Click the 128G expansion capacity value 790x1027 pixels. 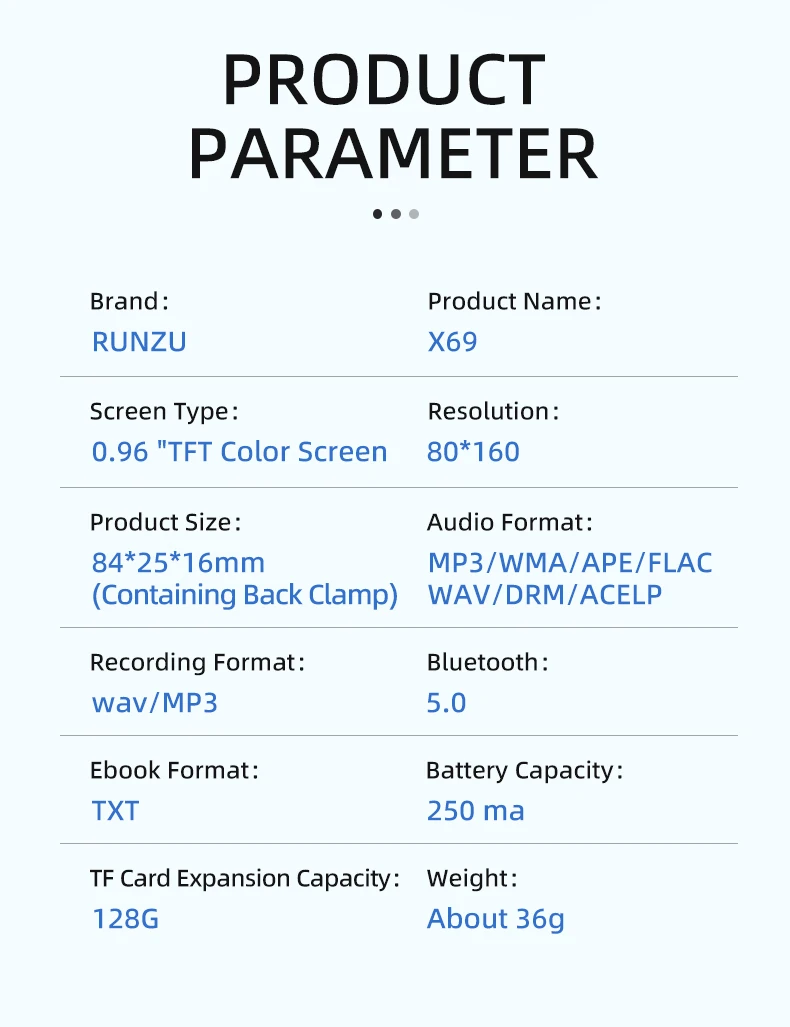click(125, 919)
